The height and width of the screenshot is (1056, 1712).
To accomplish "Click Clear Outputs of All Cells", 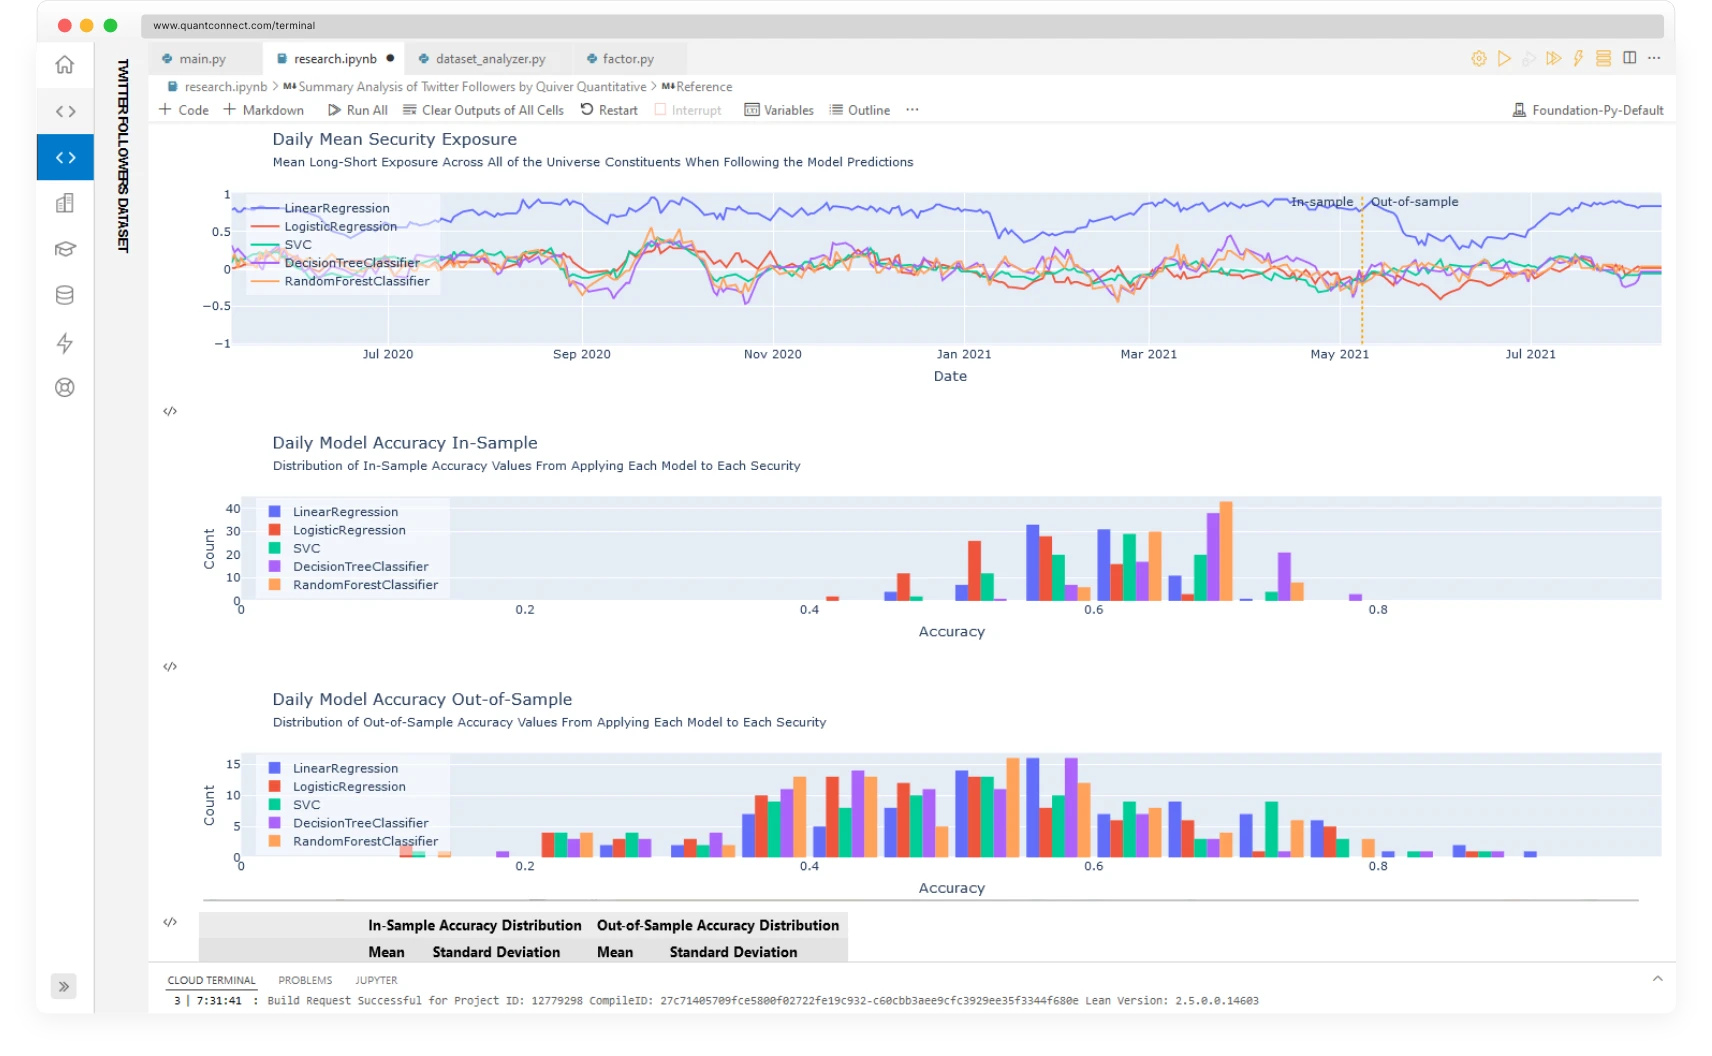I will click(483, 110).
